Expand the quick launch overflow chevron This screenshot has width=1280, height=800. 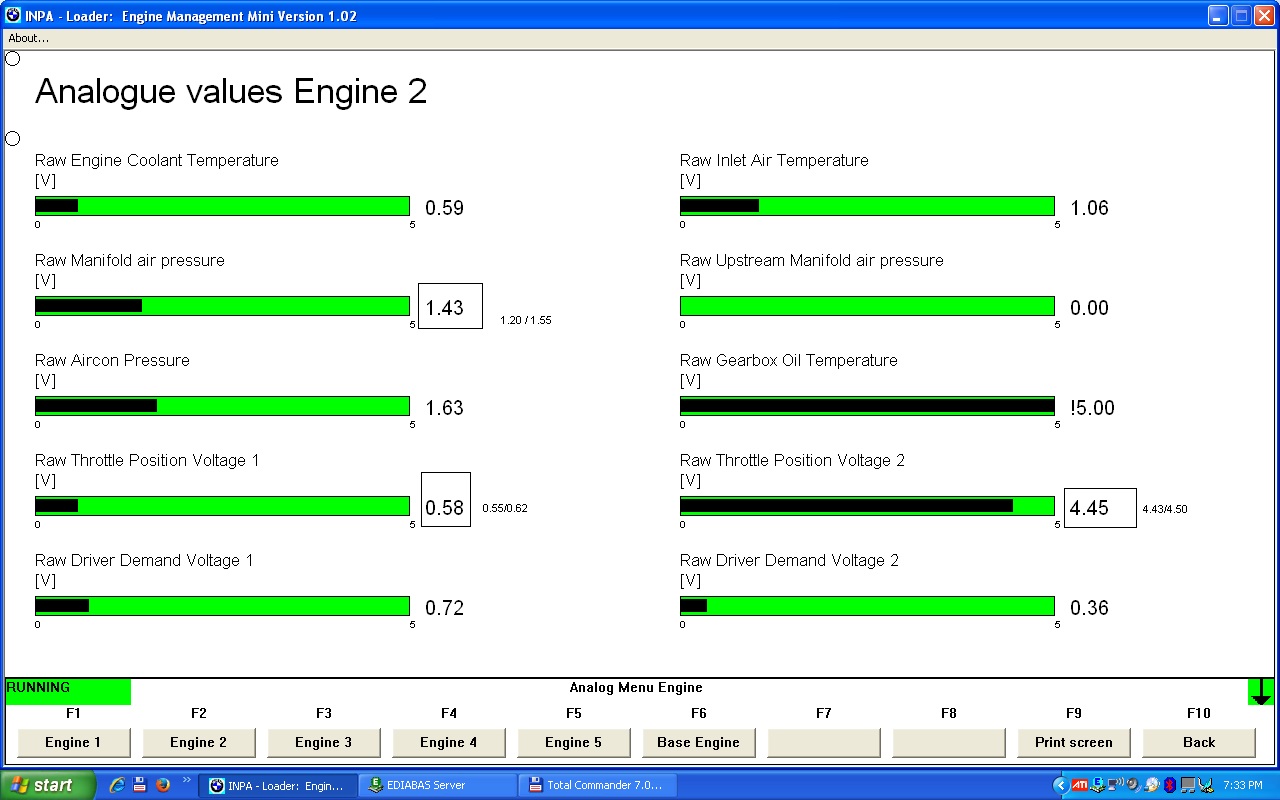pos(186,780)
